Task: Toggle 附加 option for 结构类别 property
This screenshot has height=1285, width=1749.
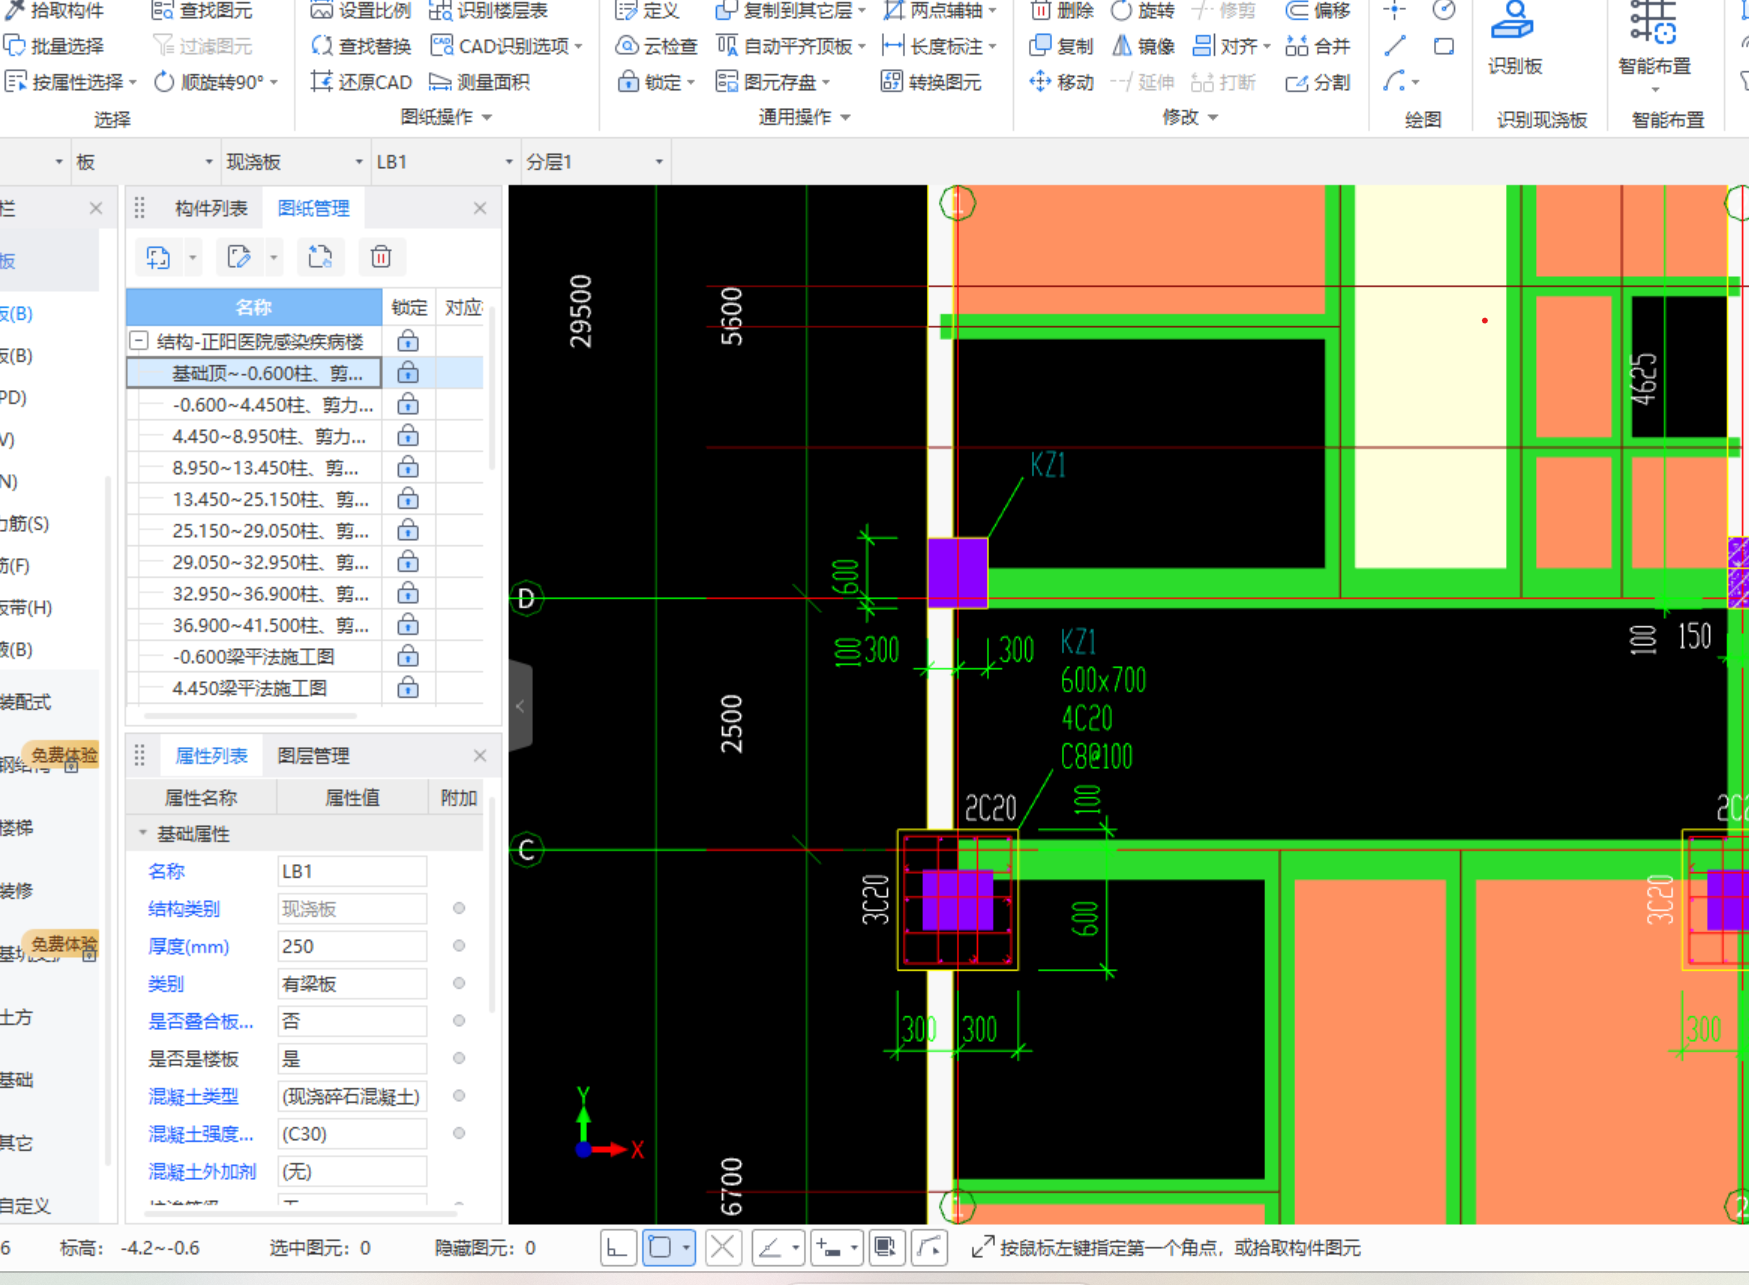Action: point(459,908)
